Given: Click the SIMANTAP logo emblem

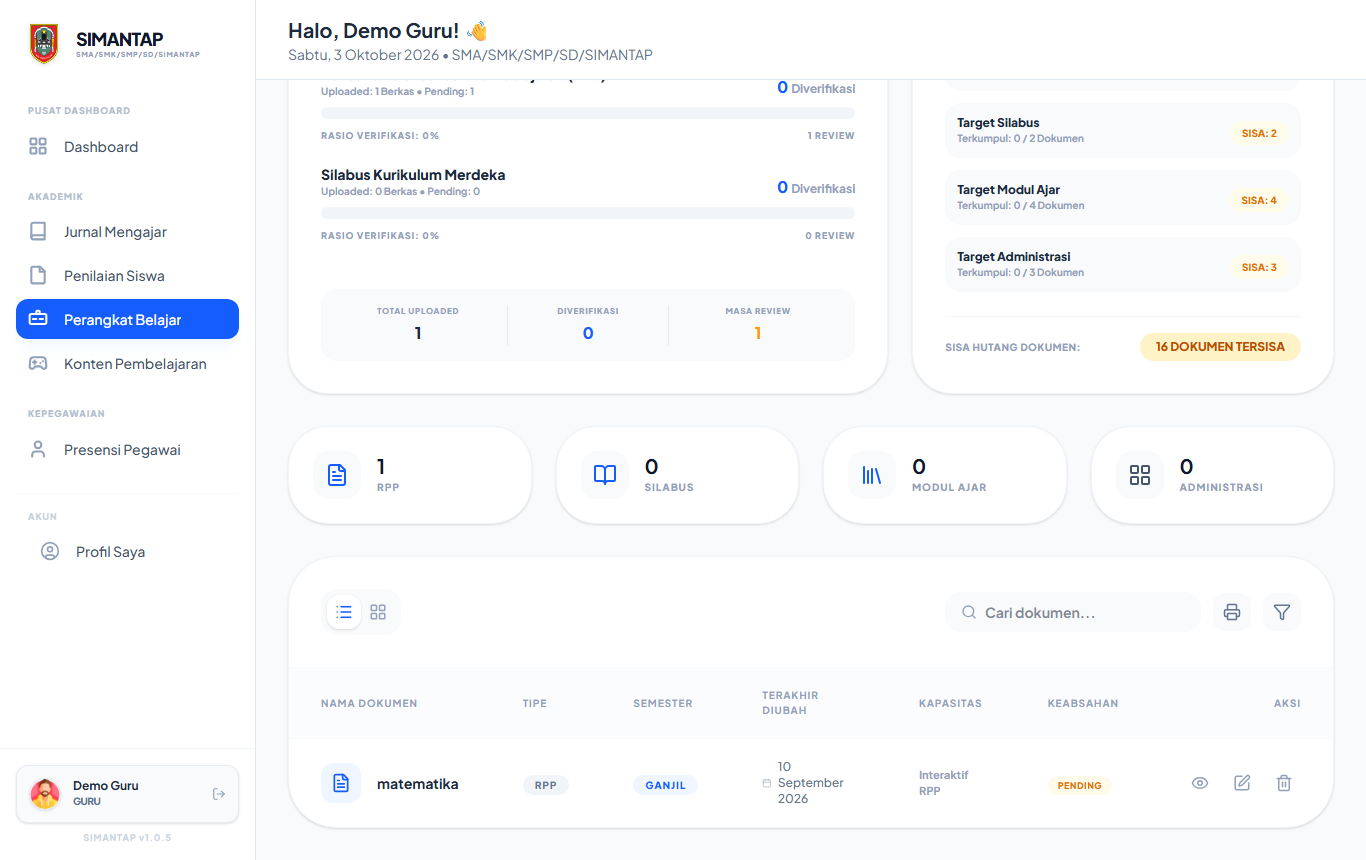Looking at the screenshot, I should (44, 44).
